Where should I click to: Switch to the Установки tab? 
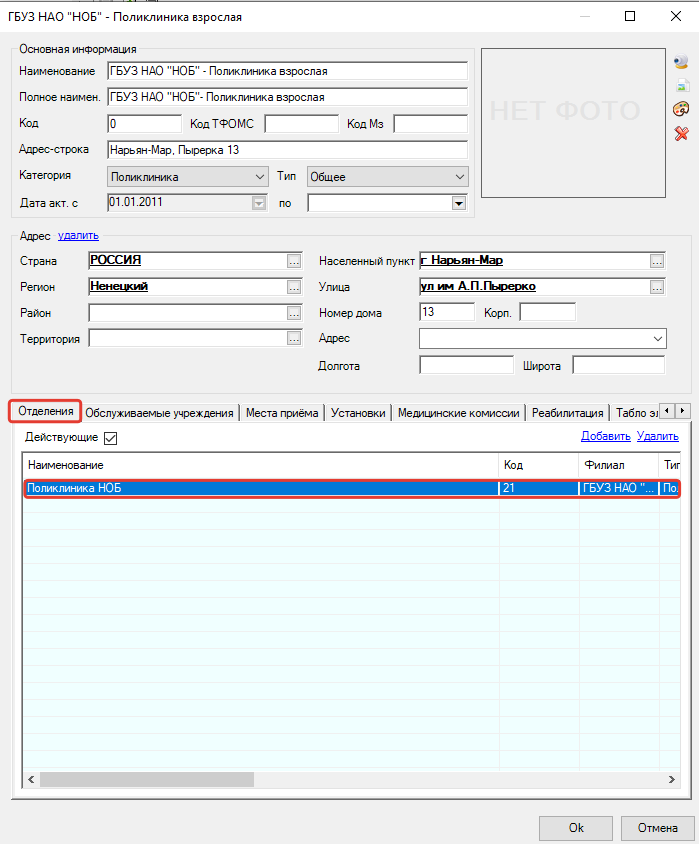[358, 413]
